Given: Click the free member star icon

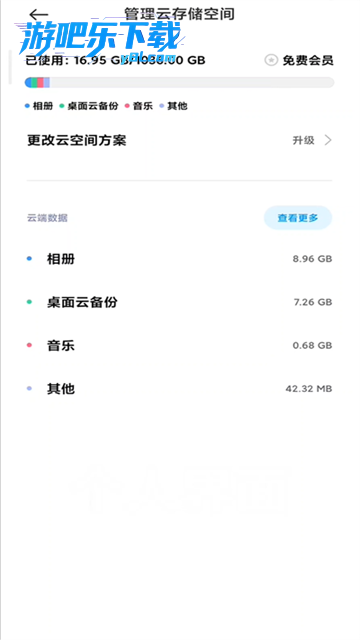Looking at the screenshot, I should tap(271, 60).
